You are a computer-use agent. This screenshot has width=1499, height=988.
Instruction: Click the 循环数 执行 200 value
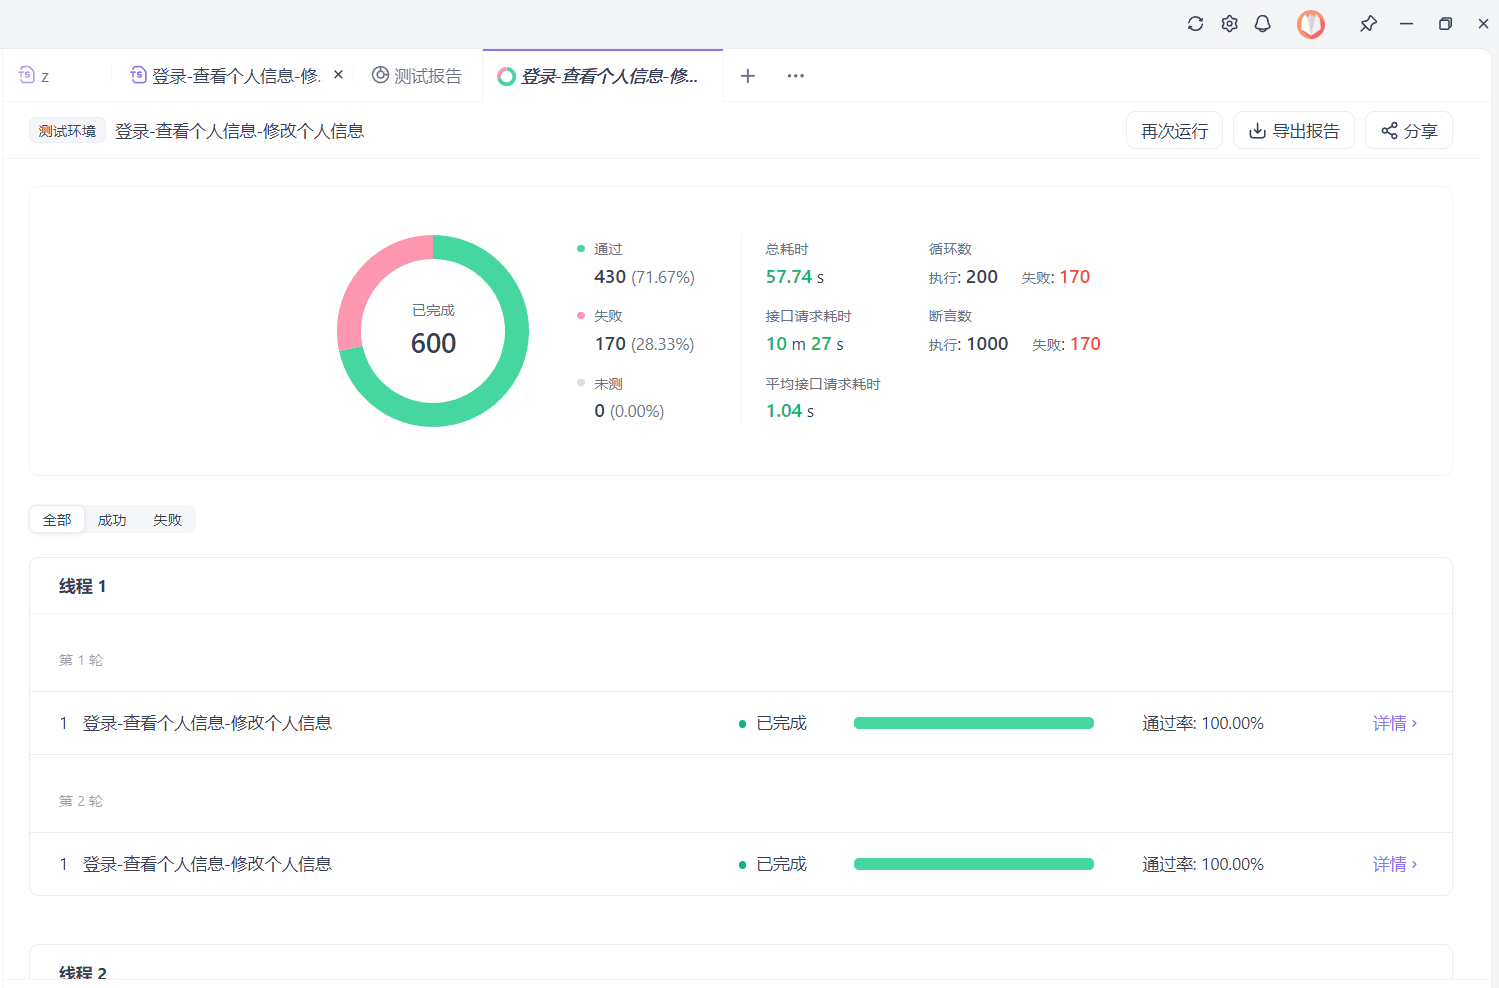(x=982, y=277)
